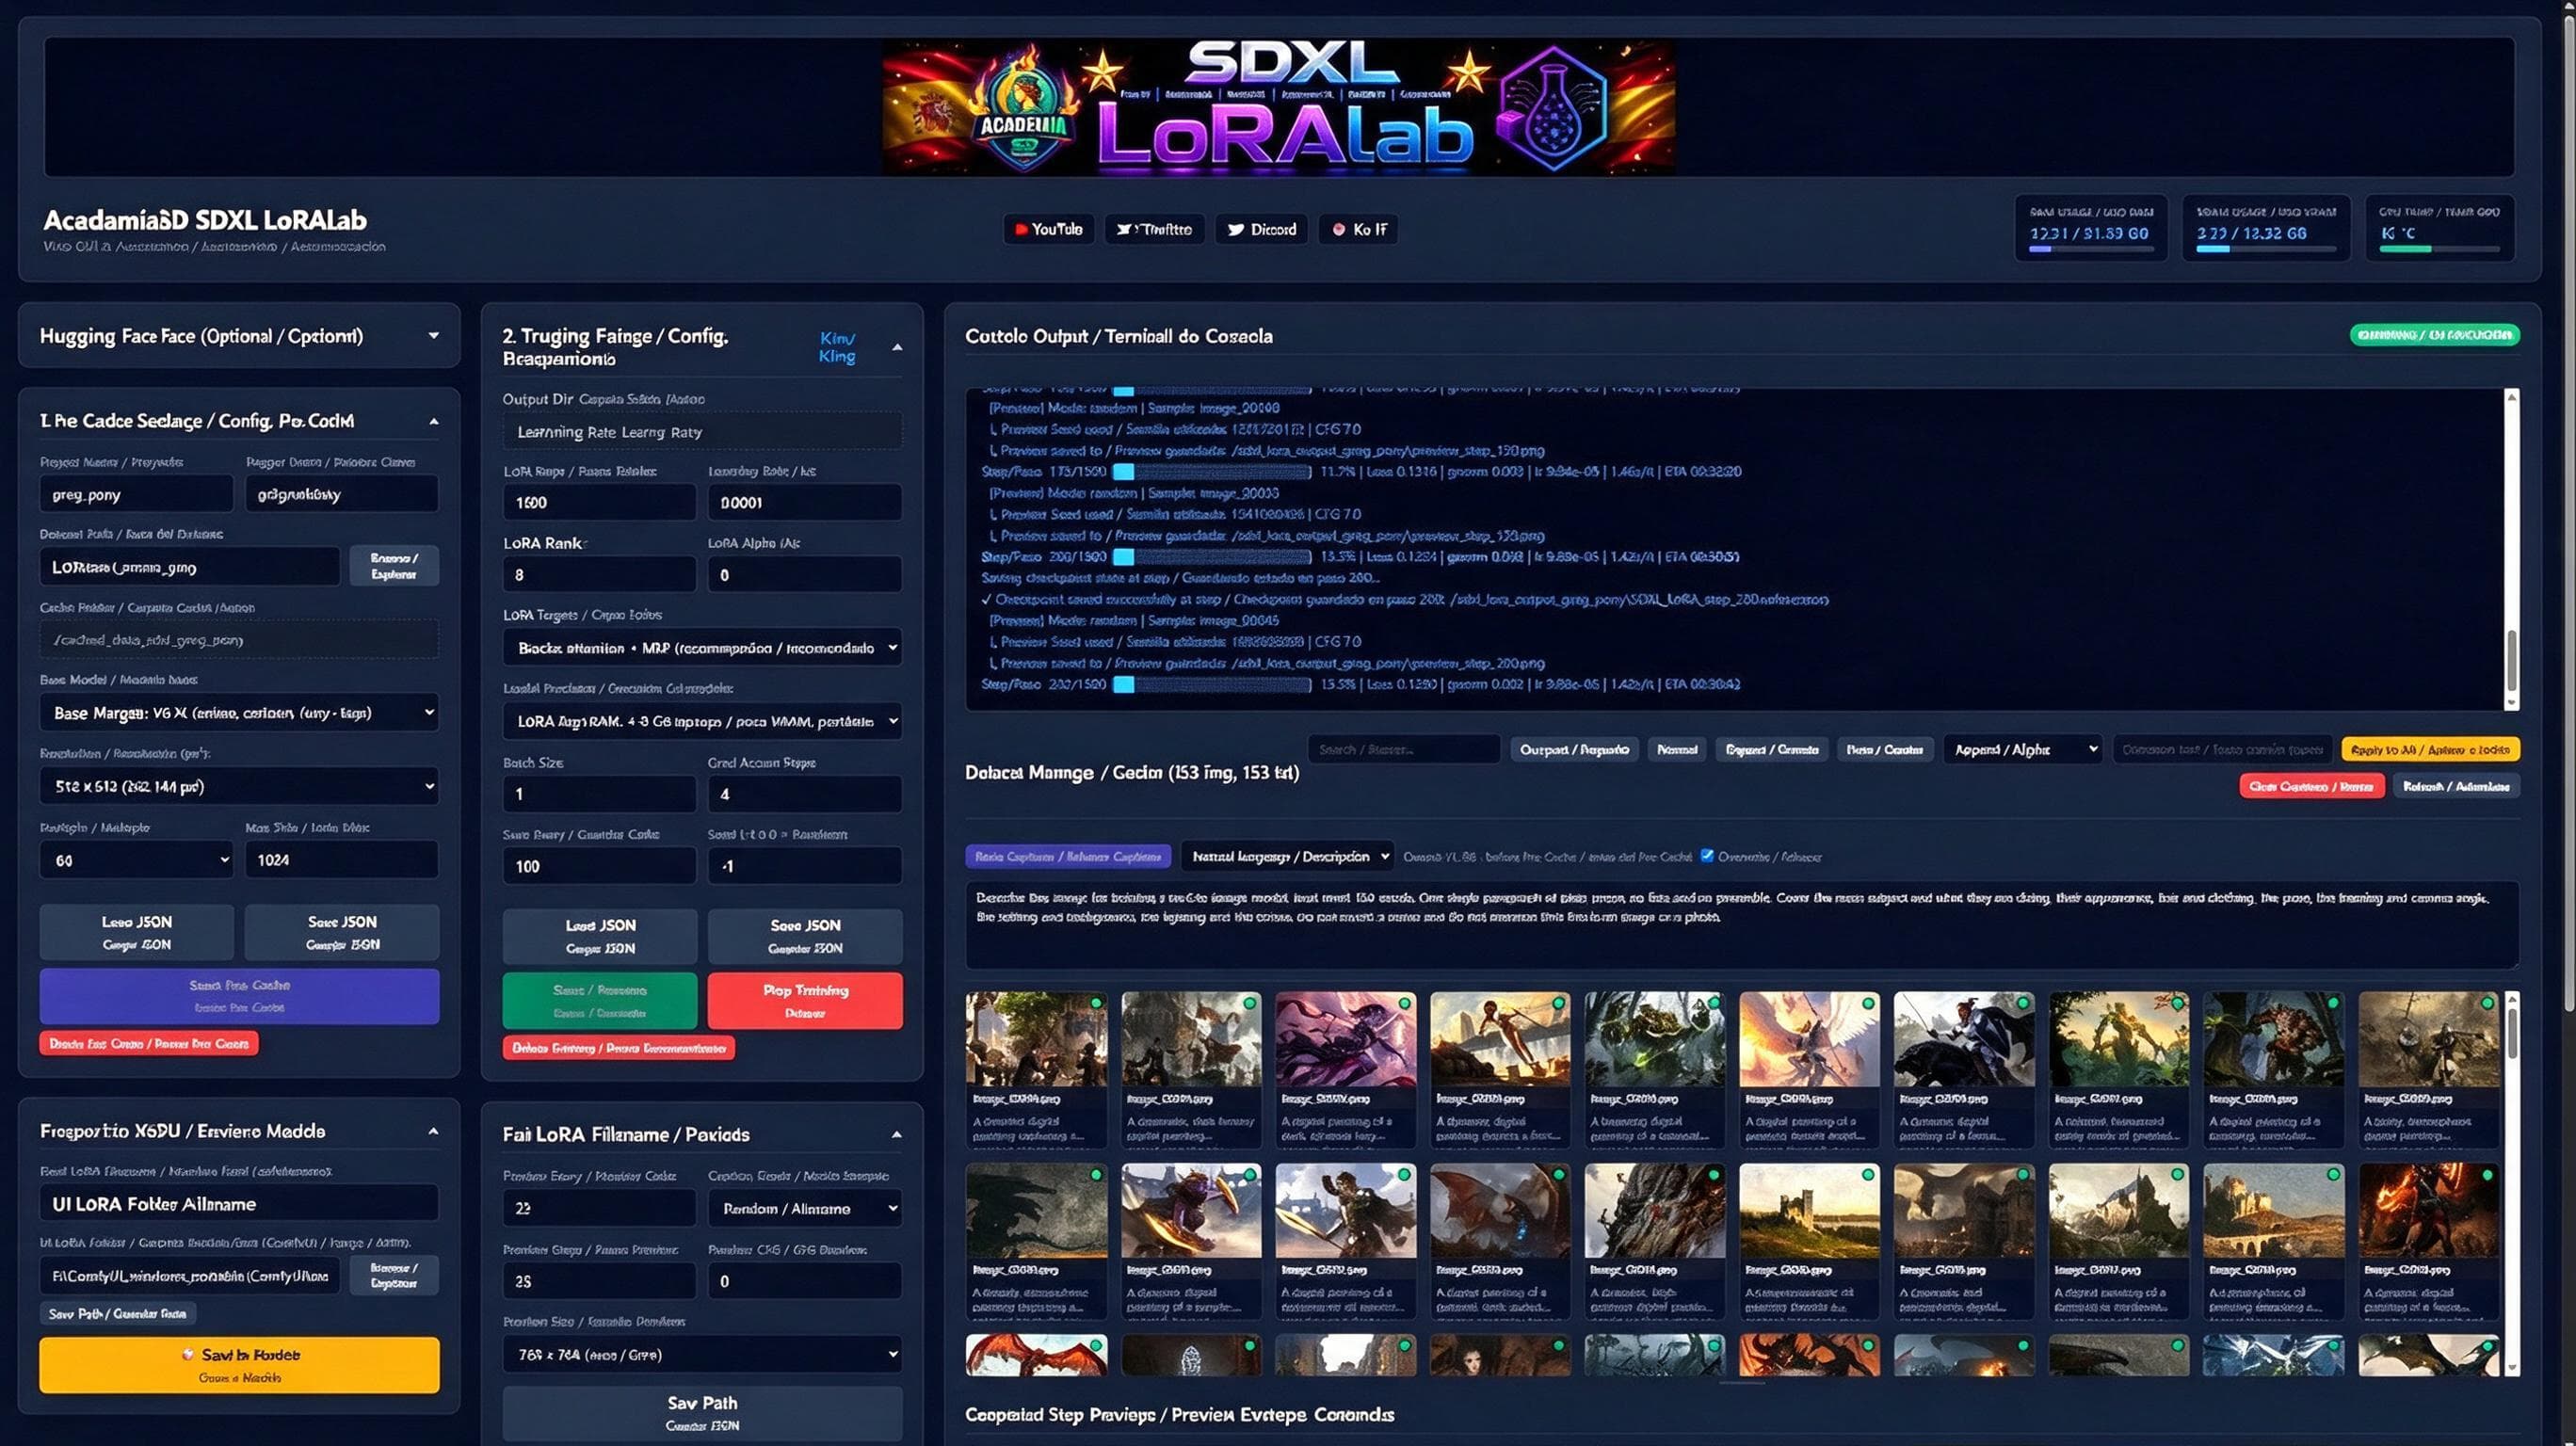Open the YouTube link button
This screenshot has height=1446, width=2576.
pyautogui.click(x=1048, y=229)
